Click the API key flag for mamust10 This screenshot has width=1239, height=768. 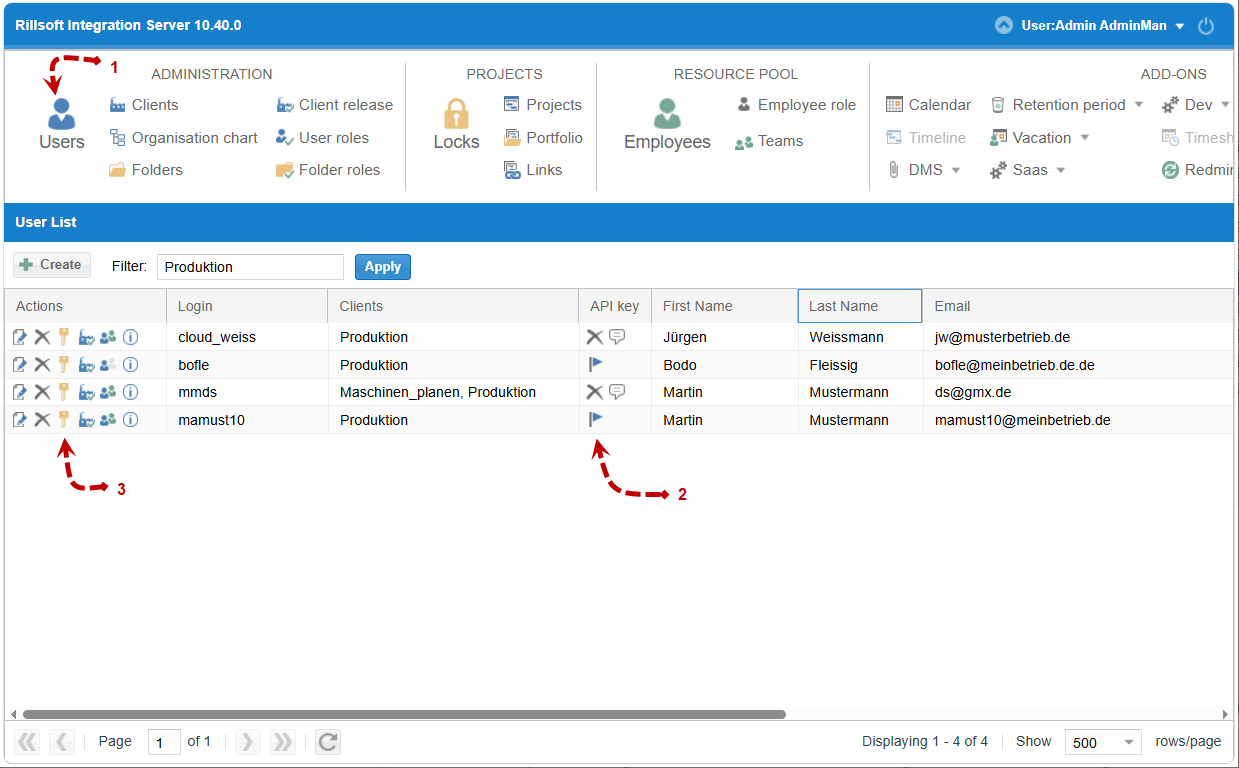tap(596, 420)
